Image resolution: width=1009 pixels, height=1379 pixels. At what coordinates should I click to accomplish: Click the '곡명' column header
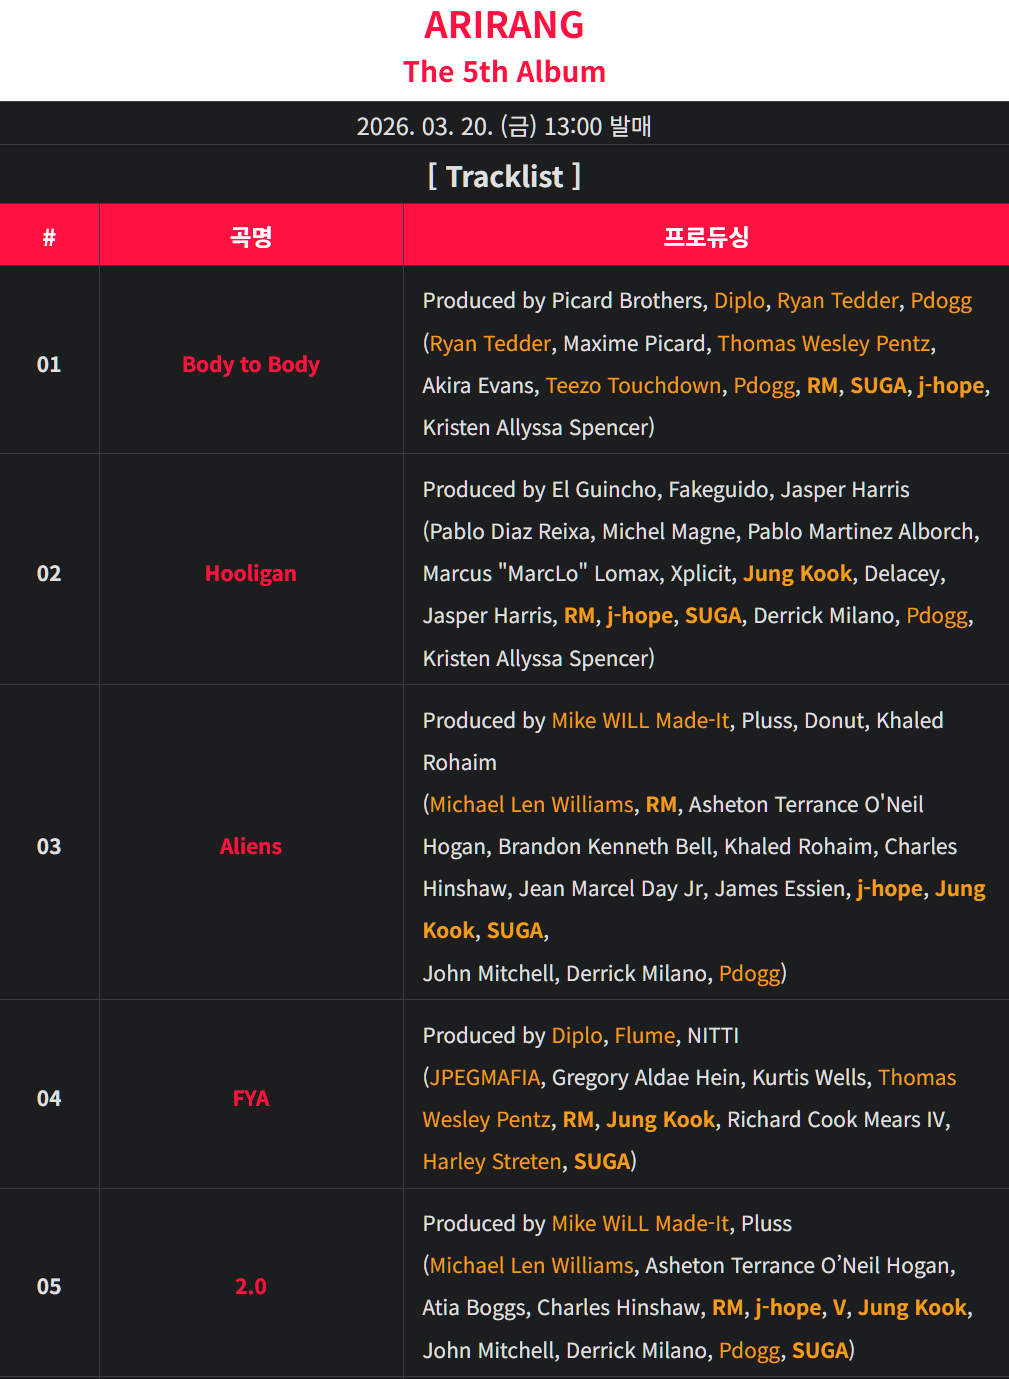click(251, 237)
